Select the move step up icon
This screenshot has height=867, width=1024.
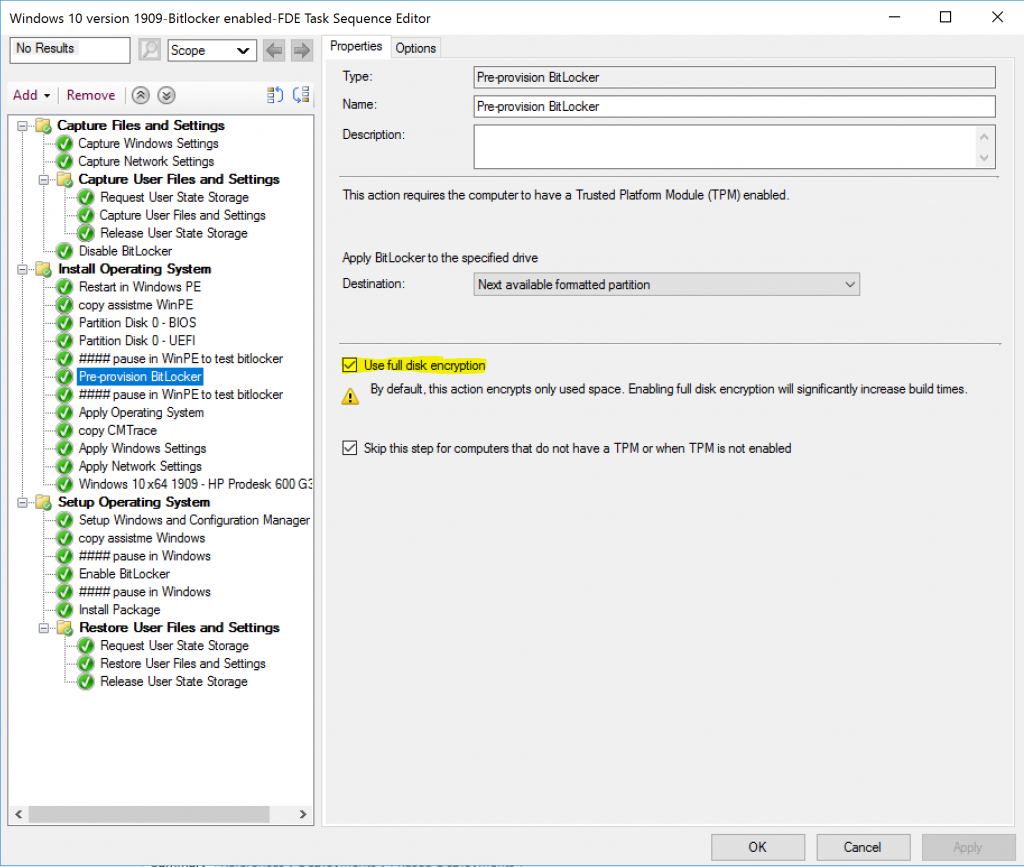[140, 95]
